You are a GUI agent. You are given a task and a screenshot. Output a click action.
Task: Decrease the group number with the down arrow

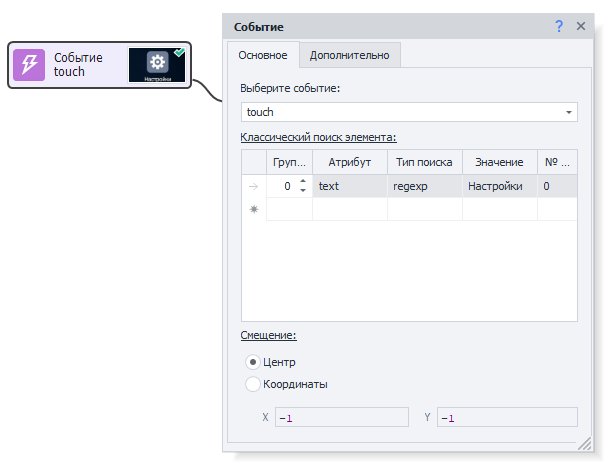[303, 191]
